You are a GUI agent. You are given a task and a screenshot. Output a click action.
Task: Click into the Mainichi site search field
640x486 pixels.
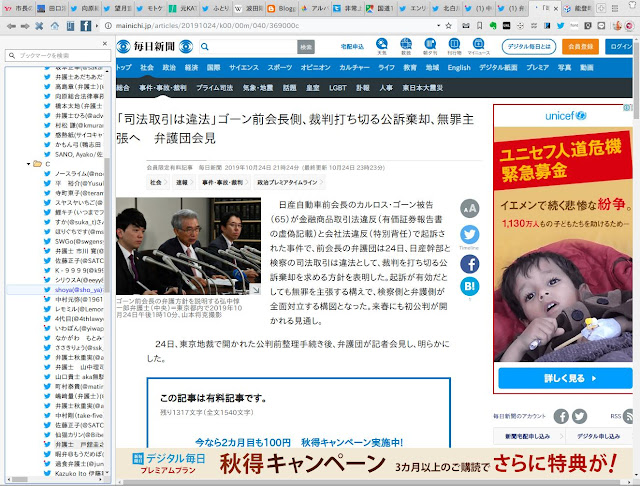(x=248, y=47)
